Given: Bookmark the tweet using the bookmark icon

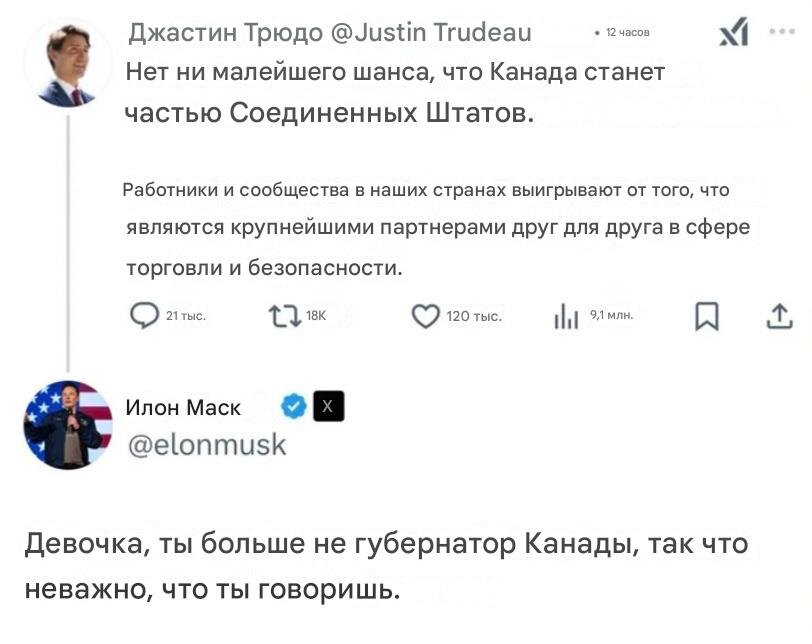Looking at the screenshot, I should (x=707, y=315).
